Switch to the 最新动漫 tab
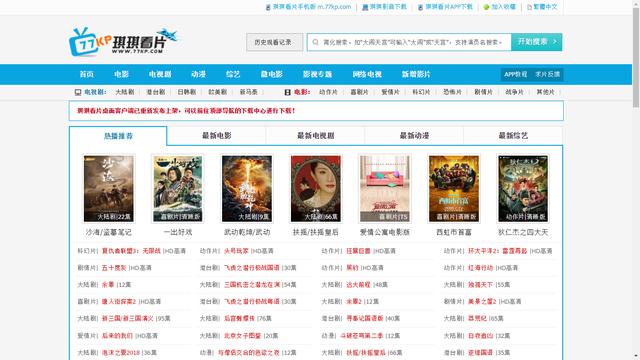 [414, 136]
